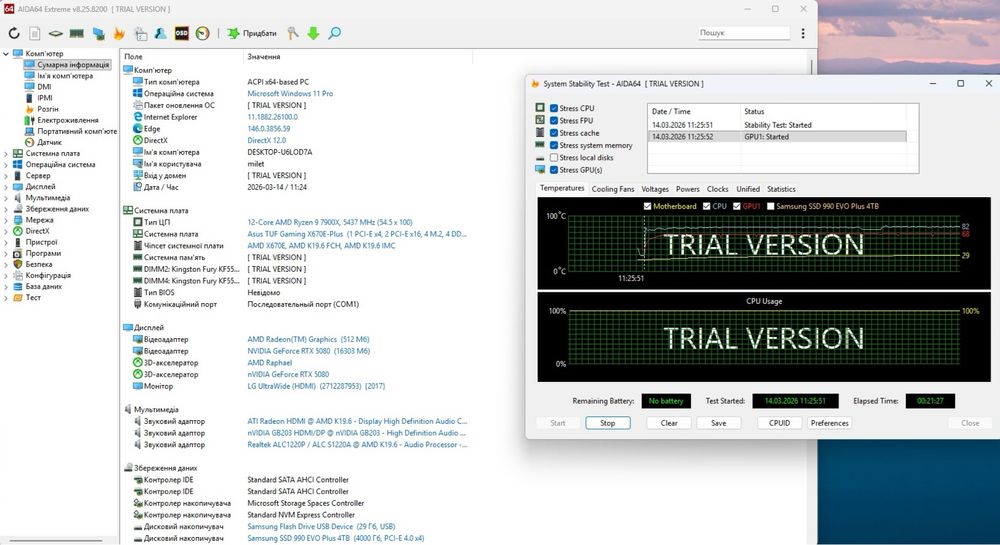Open the NVIDIA GeForce RTX 5080 video adapter link

tap(309, 351)
